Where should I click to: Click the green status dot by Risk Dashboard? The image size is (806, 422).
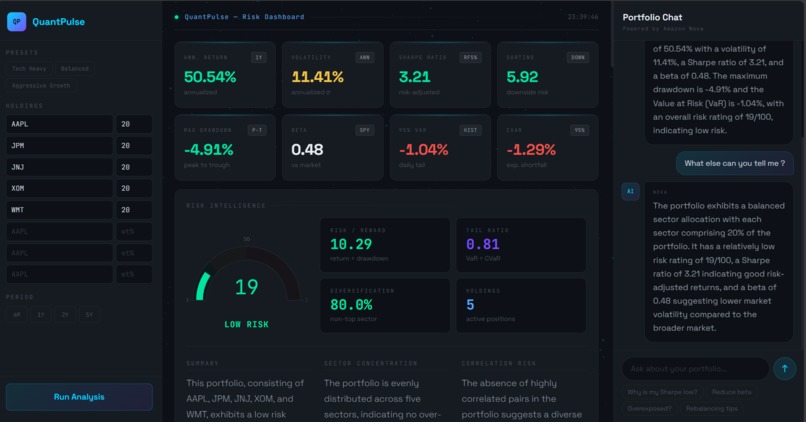point(177,17)
